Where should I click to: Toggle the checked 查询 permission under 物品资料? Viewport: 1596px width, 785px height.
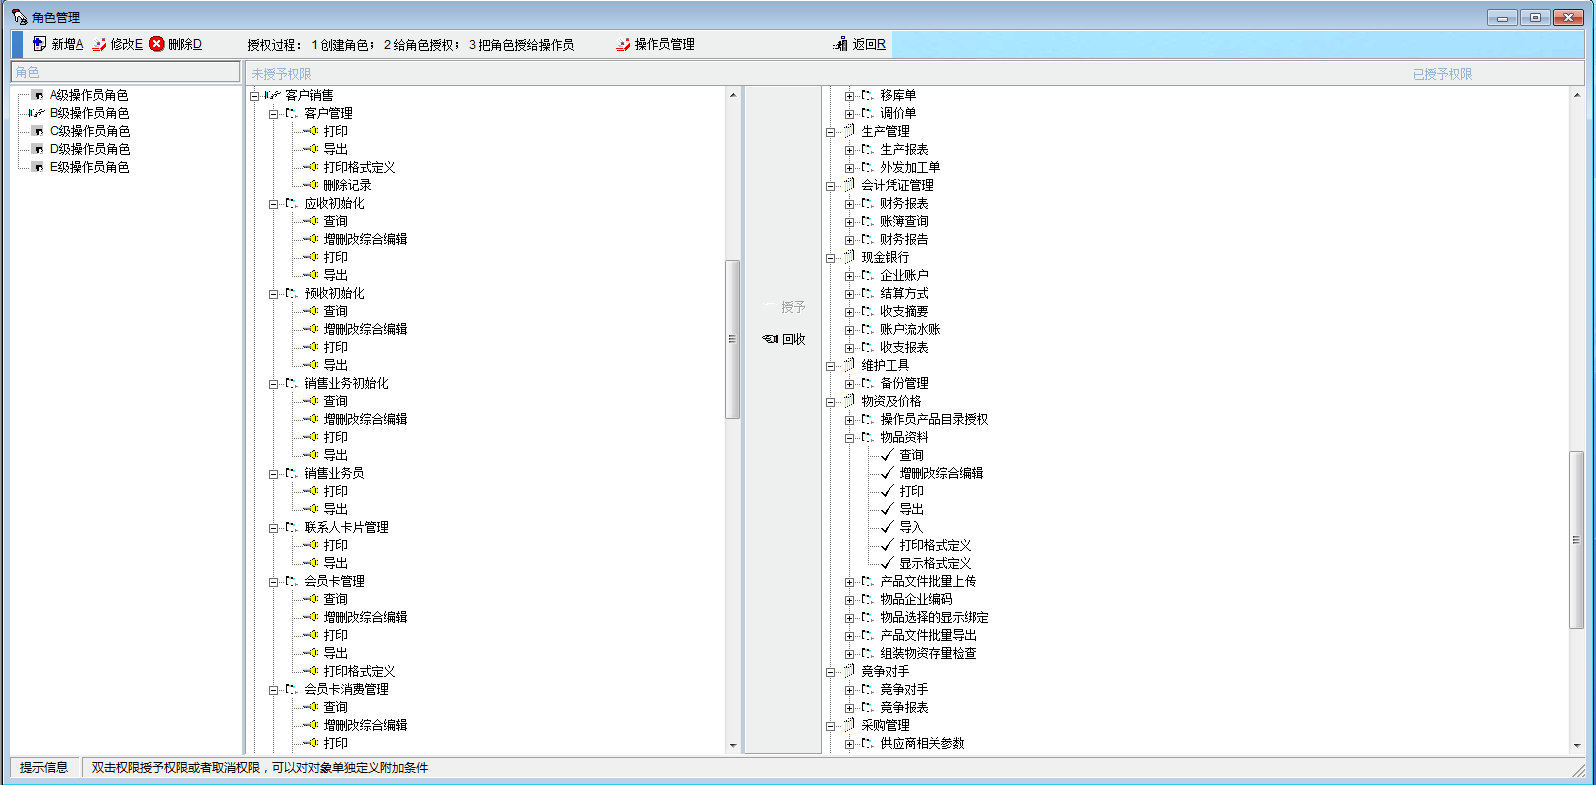pos(887,455)
